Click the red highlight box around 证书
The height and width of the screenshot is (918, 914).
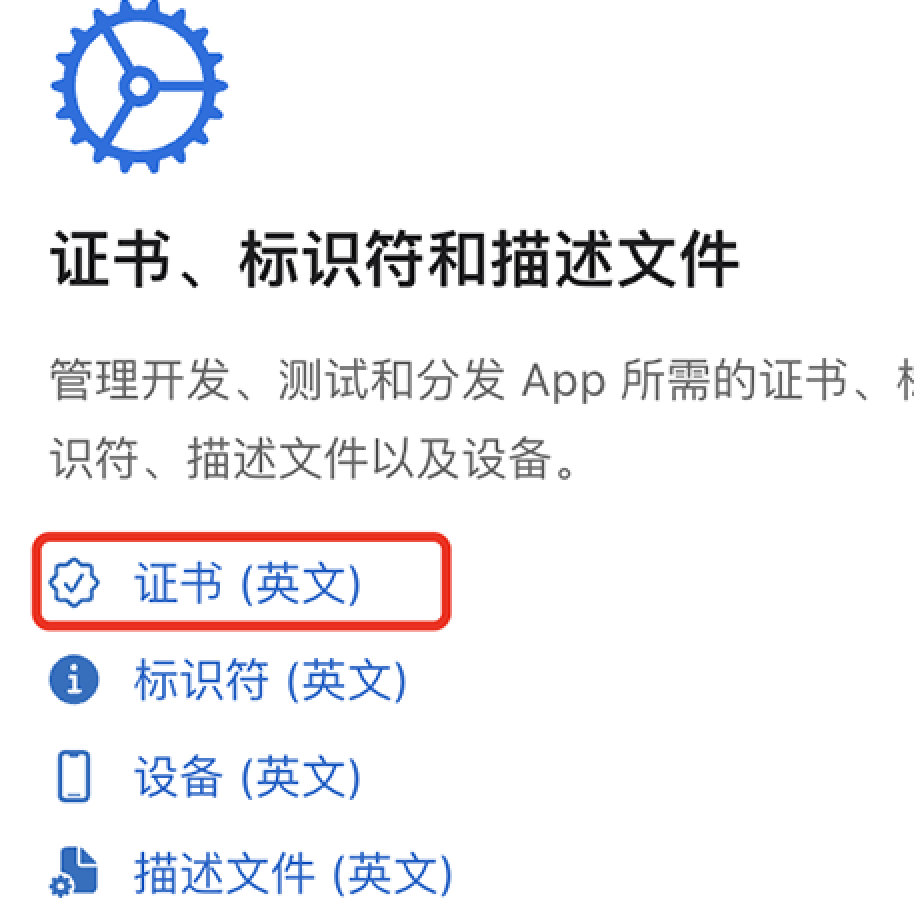[x=241, y=581]
